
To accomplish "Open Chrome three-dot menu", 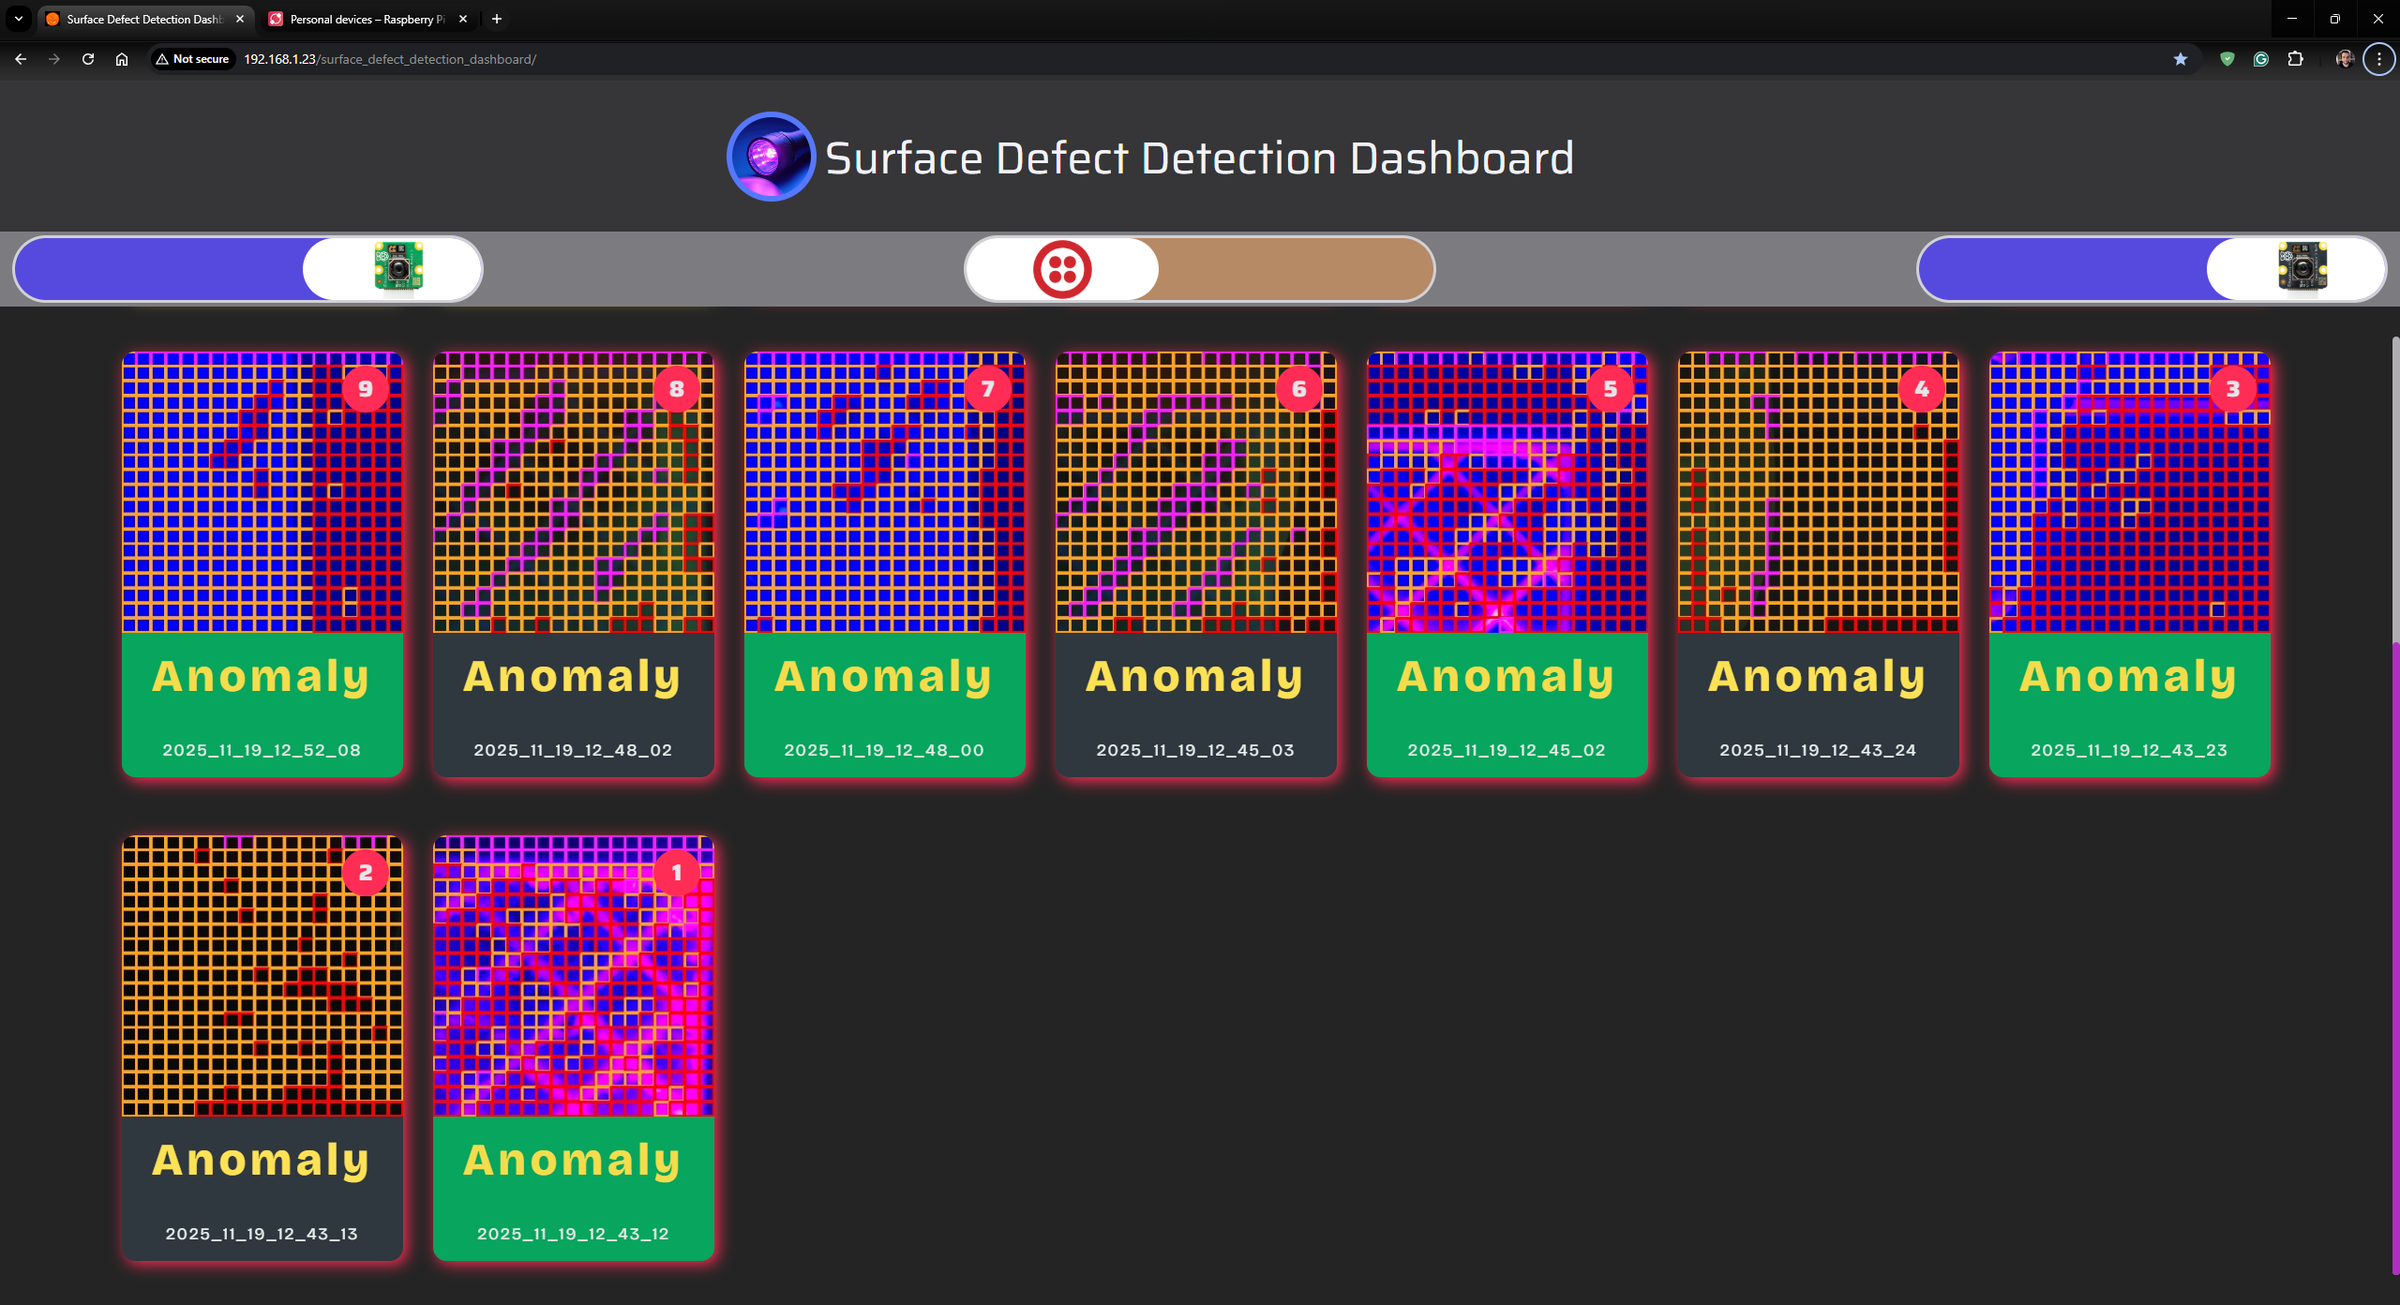I will tap(2379, 59).
